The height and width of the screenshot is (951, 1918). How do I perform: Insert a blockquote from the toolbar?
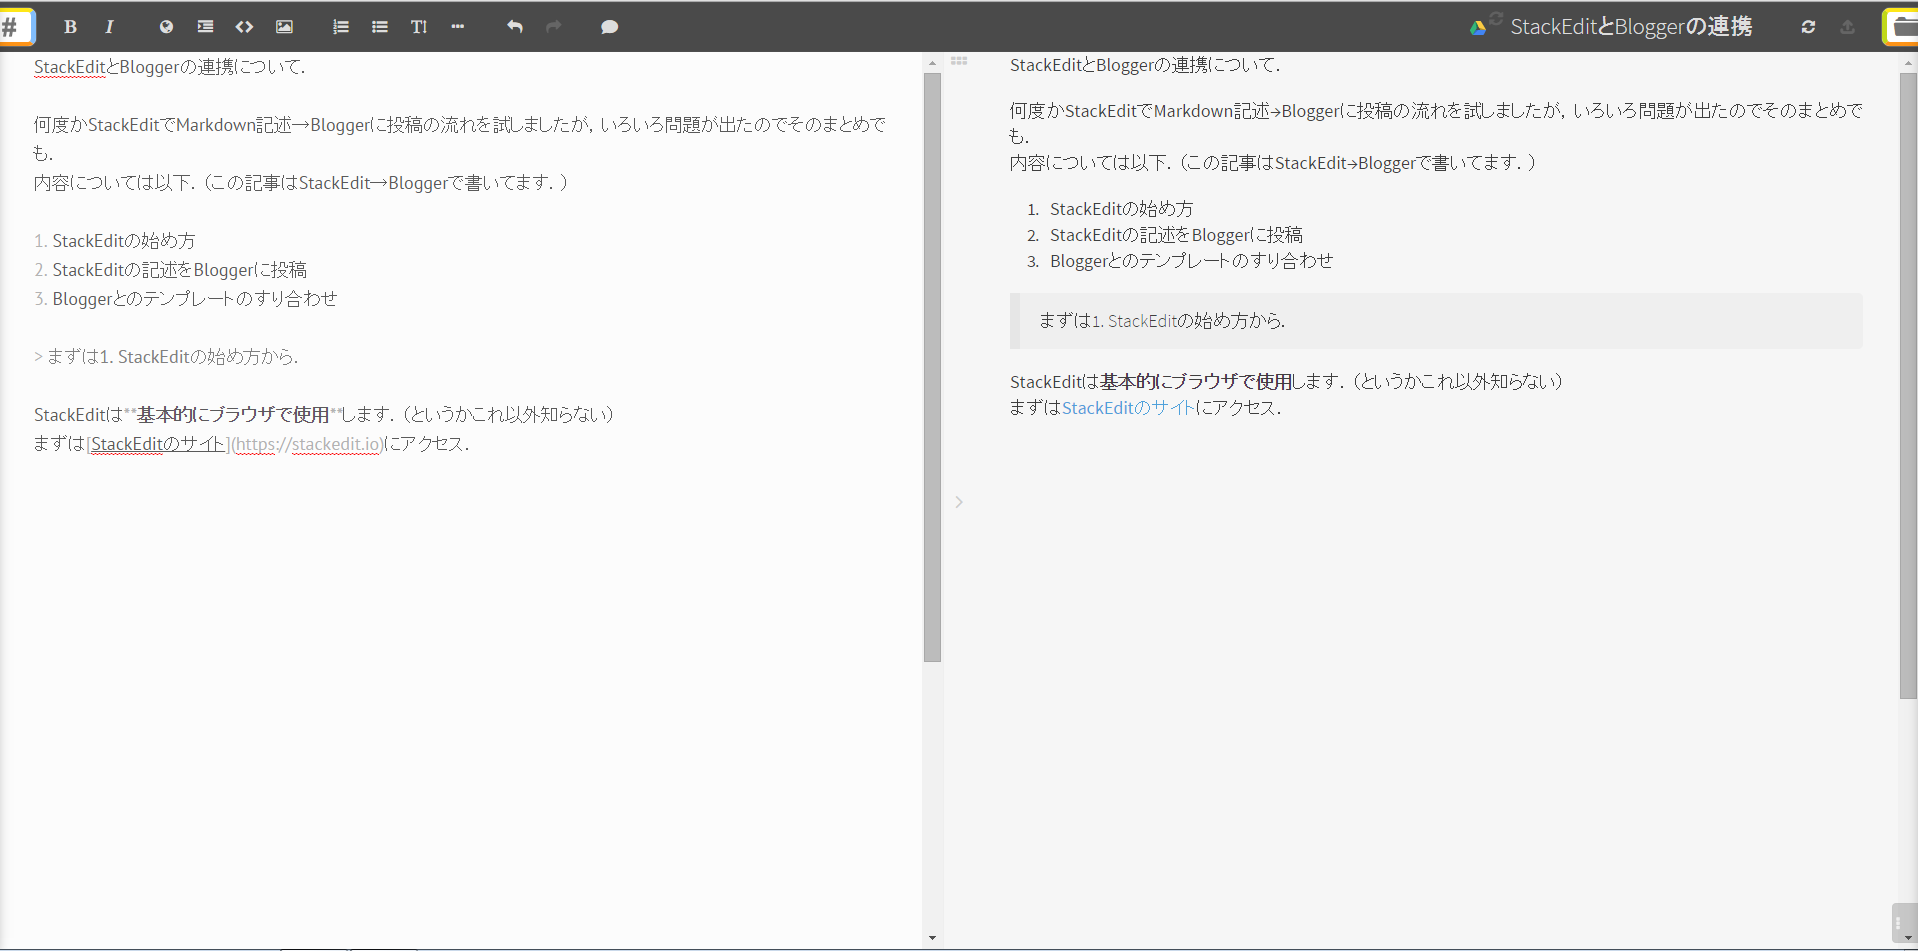205,27
